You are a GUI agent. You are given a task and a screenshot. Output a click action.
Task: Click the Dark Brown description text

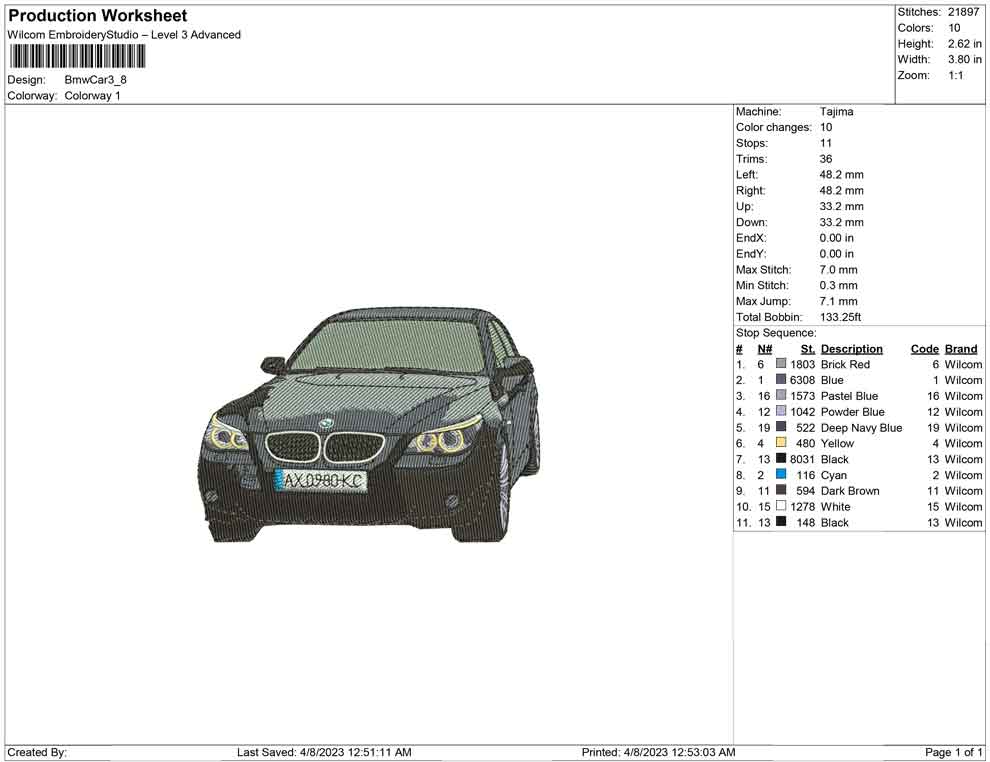point(850,491)
